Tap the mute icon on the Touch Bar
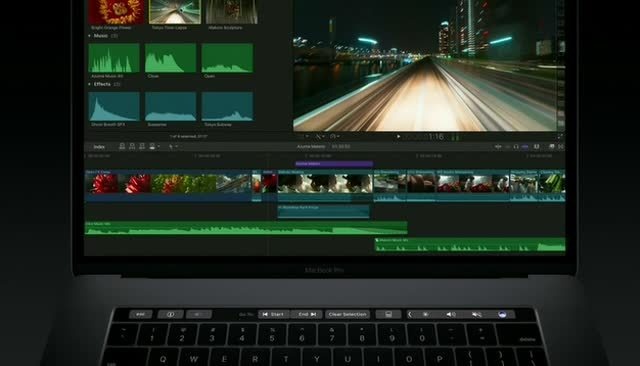Viewport: 640px width, 366px height. [x=477, y=314]
